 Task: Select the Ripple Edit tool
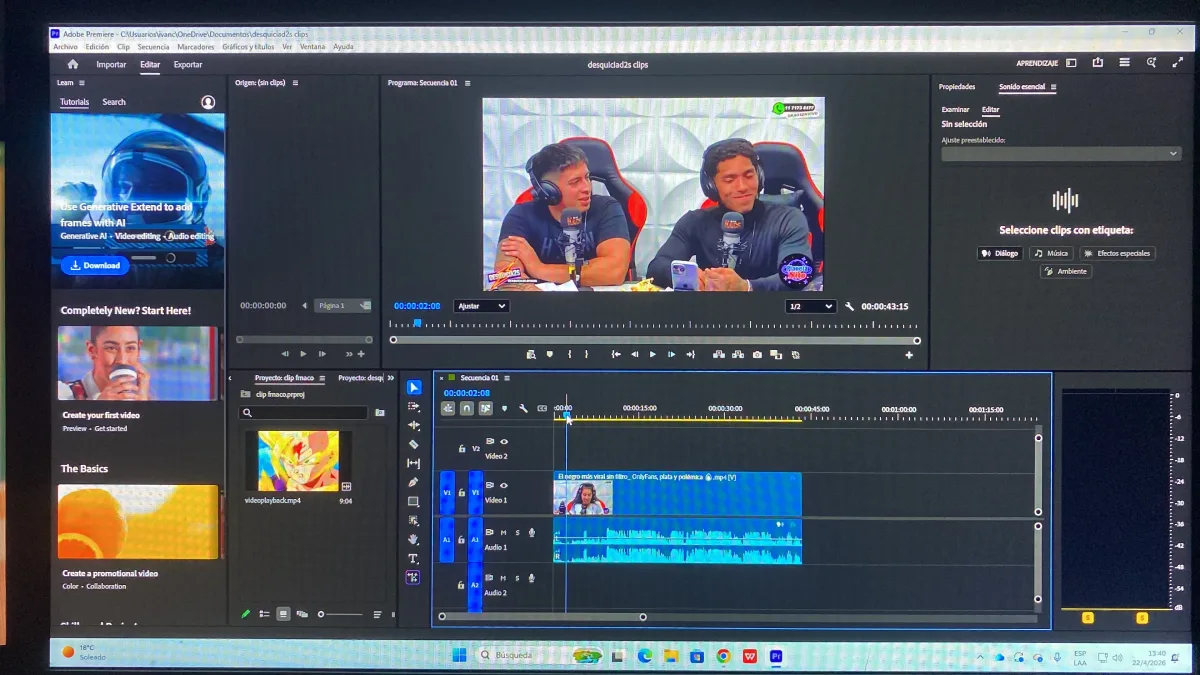[x=414, y=425]
